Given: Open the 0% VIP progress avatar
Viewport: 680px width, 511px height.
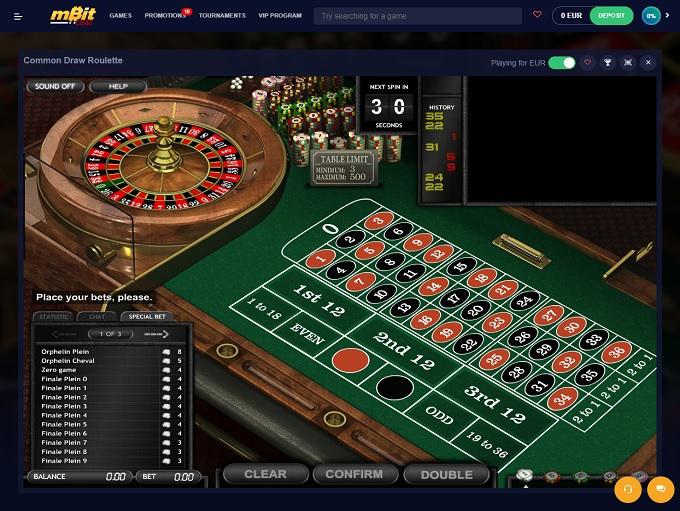Looking at the screenshot, I should [651, 16].
